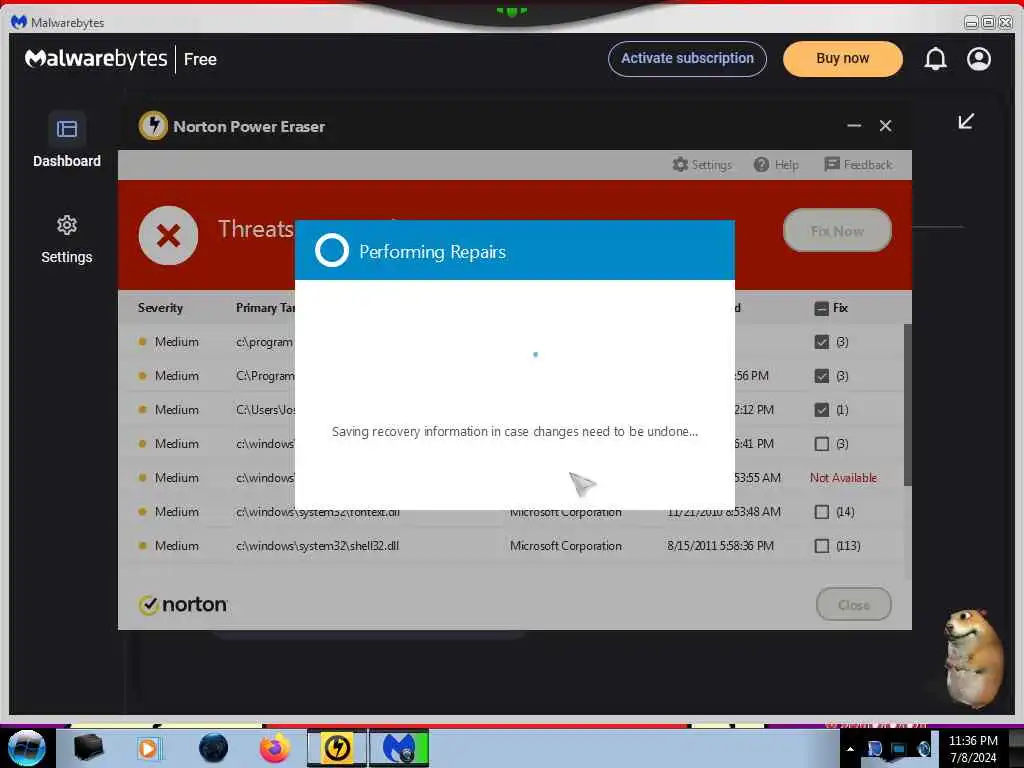Open Norton Power Eraser Feedback
This screenshot has height=768, width=1024.
(858, 165)
